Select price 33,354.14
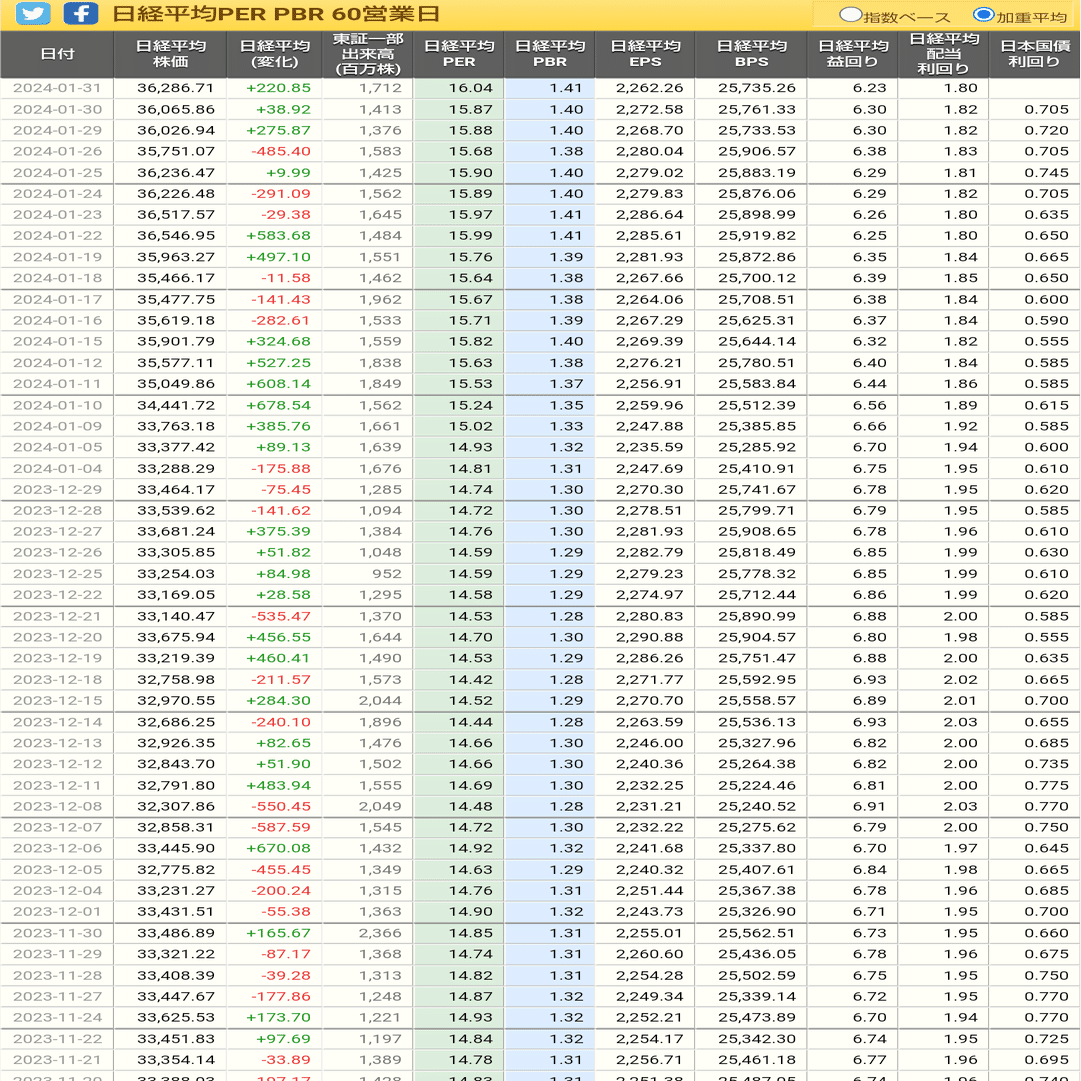The height and width of the screenshot is (1081, 1081). coord(176,1060)
